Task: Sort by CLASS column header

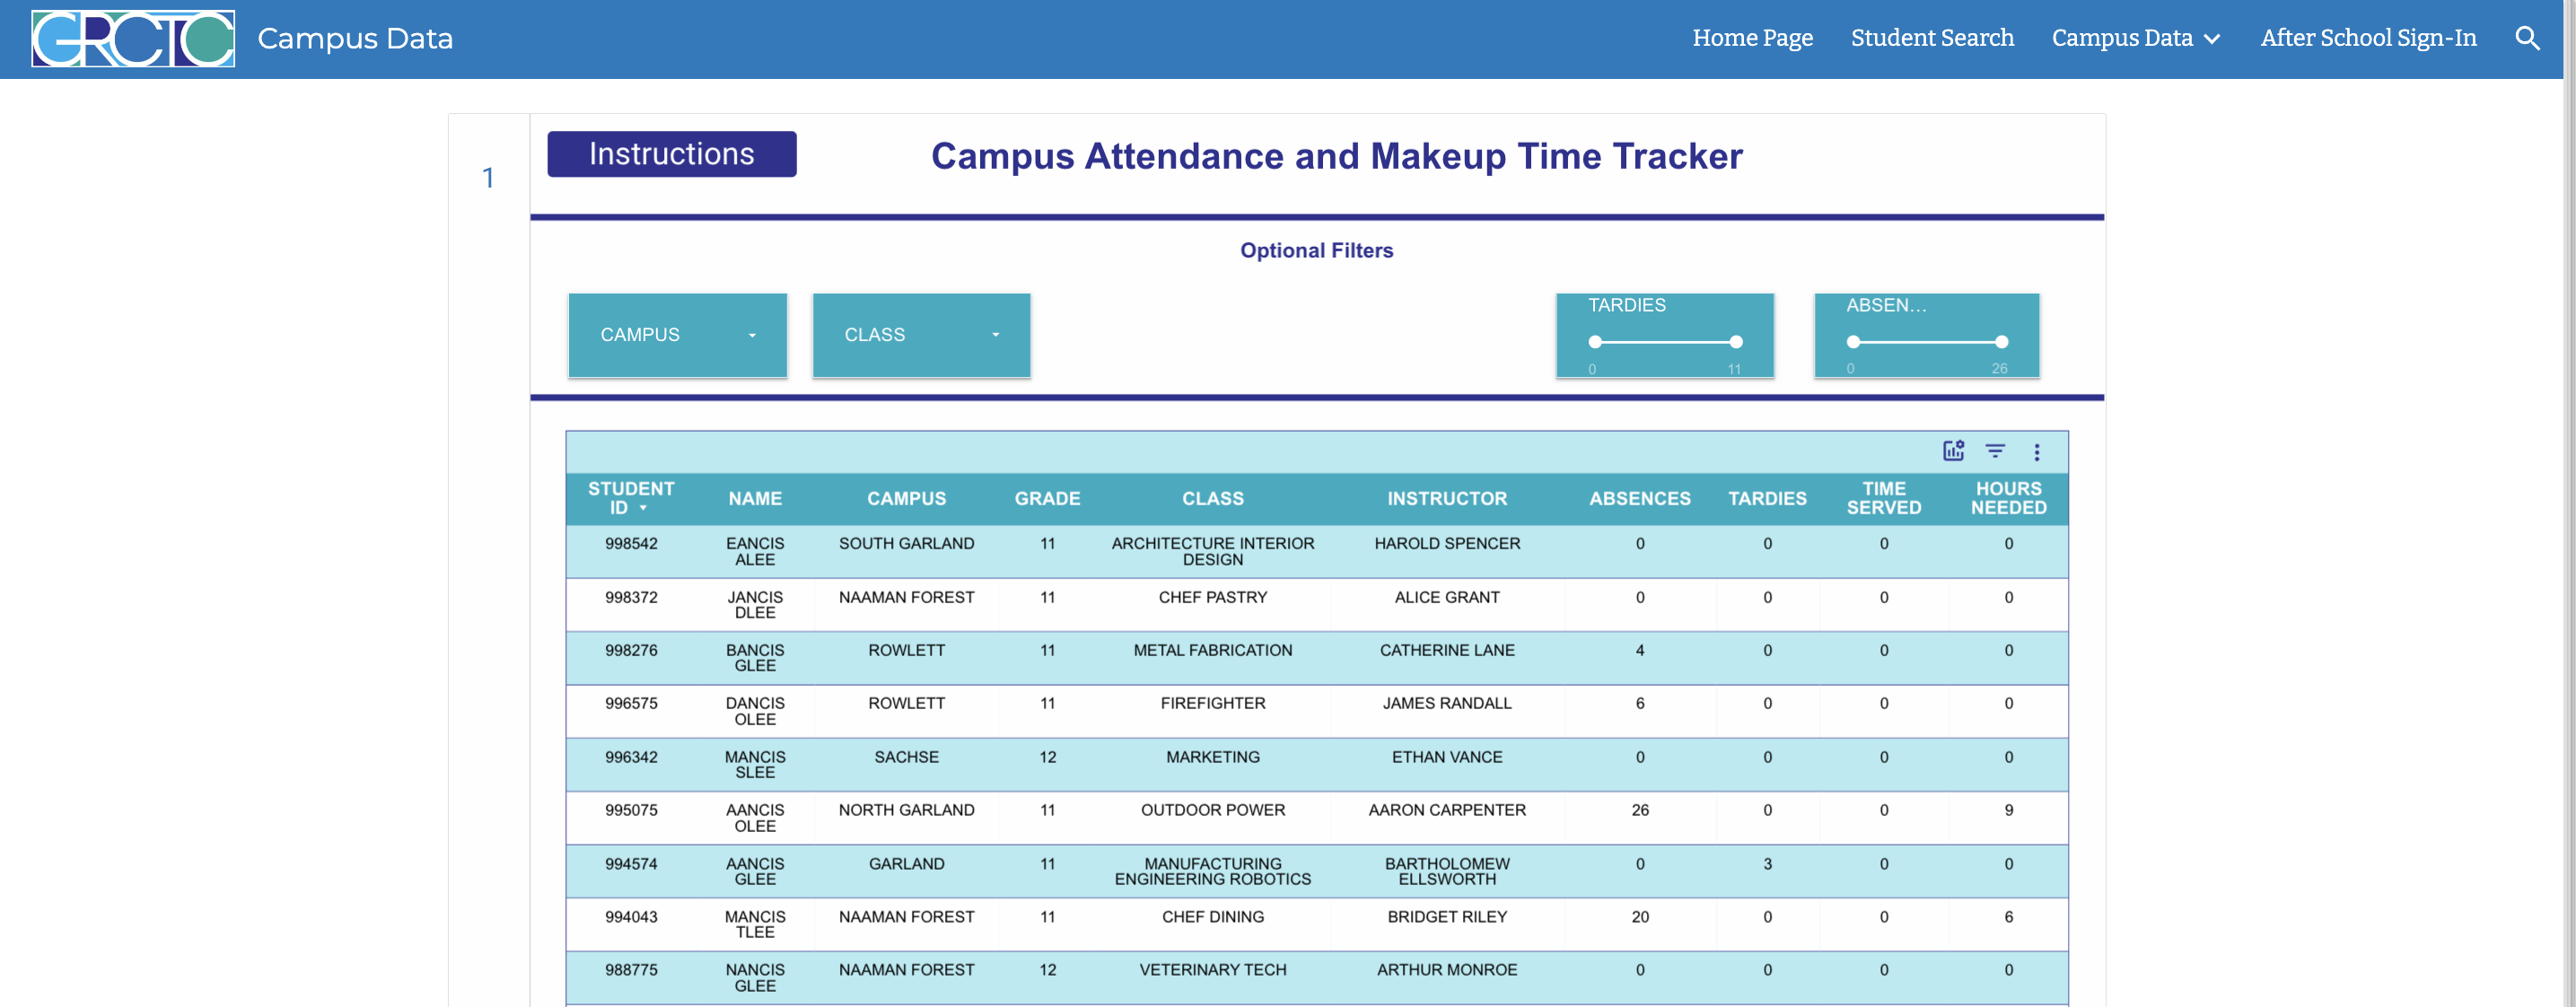Action: (1213, 498)
